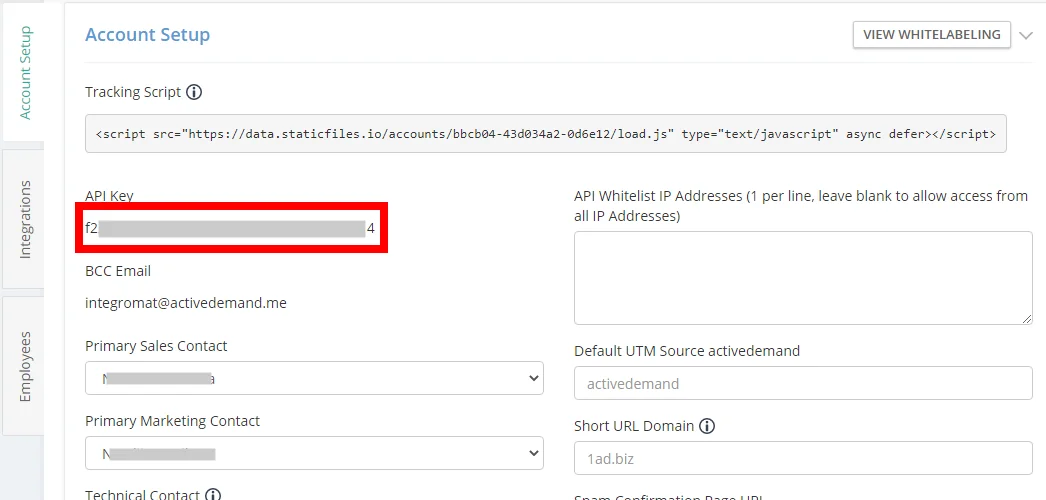Click the Primary Marketing Contact label
This screenshot has height=500, width=1046.
click(173, 421)
